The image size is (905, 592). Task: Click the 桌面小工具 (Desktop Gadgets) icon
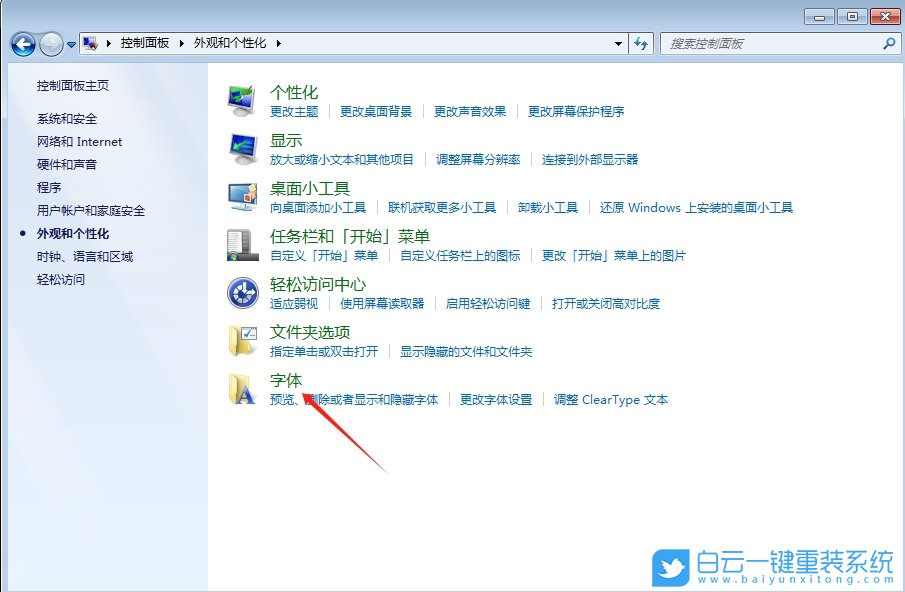[241, 198]
